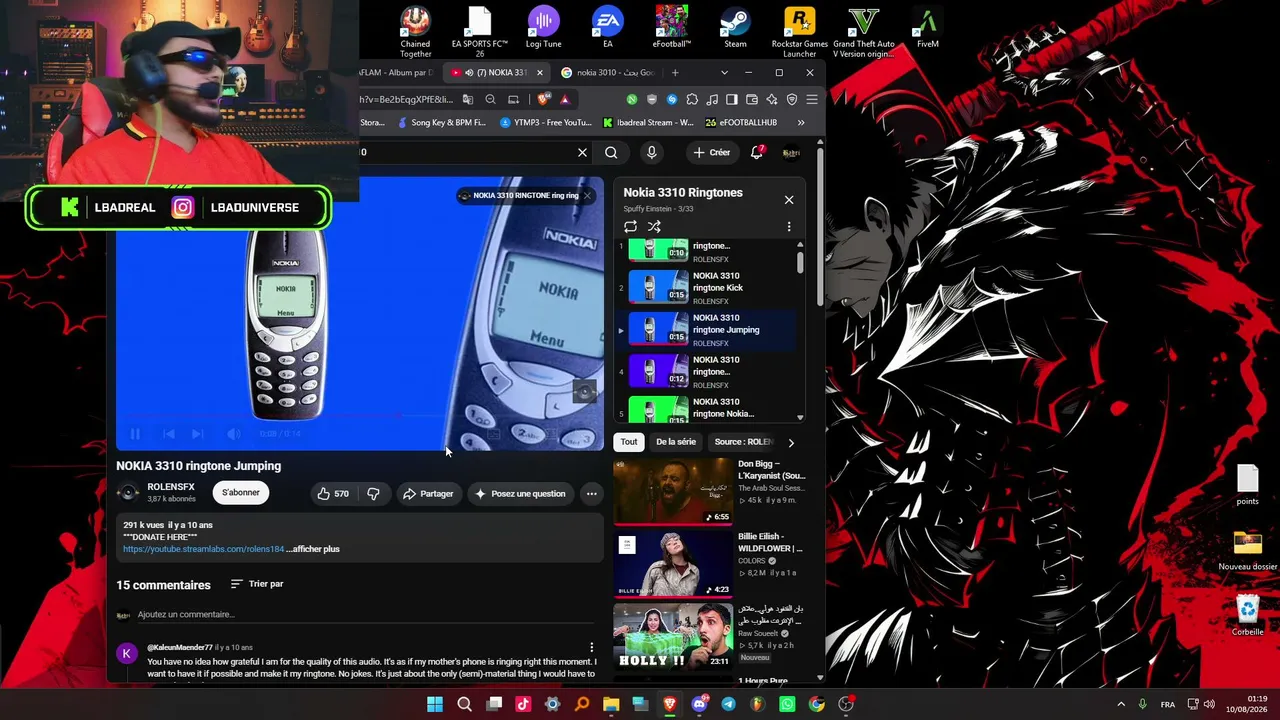
Task: Open Billie Eilish WILDFLOWER video thumbnail
Action: [x=672, y=564]
